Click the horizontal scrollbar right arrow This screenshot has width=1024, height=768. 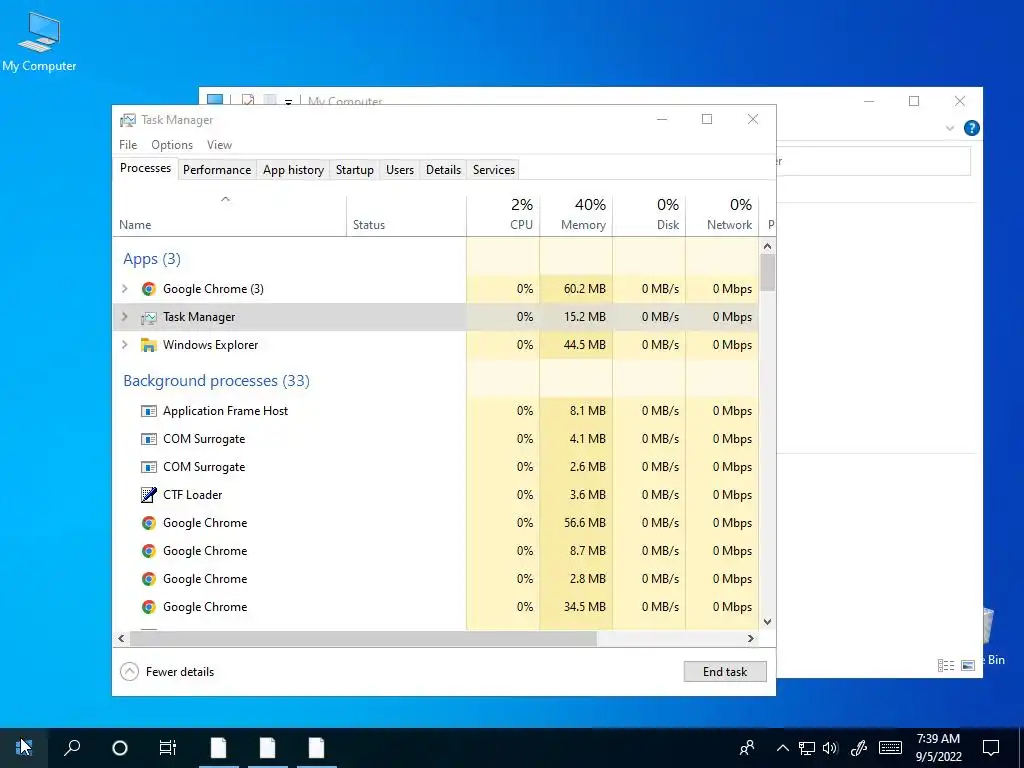pyautogui.click(x=751, y=639)
